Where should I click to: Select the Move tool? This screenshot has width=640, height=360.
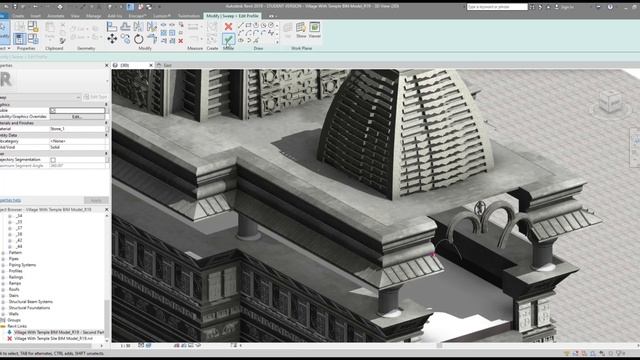pyautogui.click(x=112, y=39)
